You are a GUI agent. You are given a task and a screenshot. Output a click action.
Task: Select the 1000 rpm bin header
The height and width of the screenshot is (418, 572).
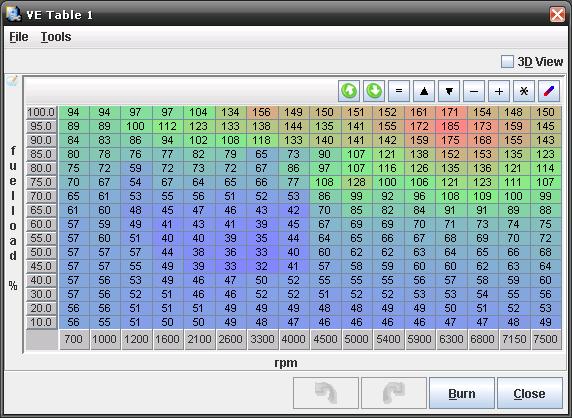pyautogui.click(x=105, y=339)
